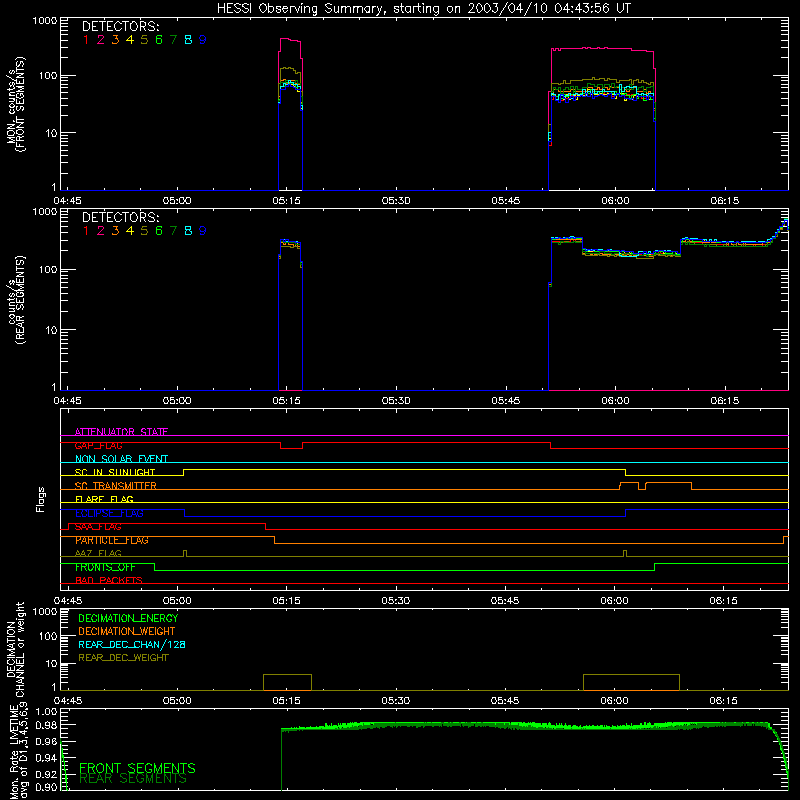Click the REAR_DEC_CHAN/128 legend entry
The width and height of the screenshot is (800, 800).
132,645
